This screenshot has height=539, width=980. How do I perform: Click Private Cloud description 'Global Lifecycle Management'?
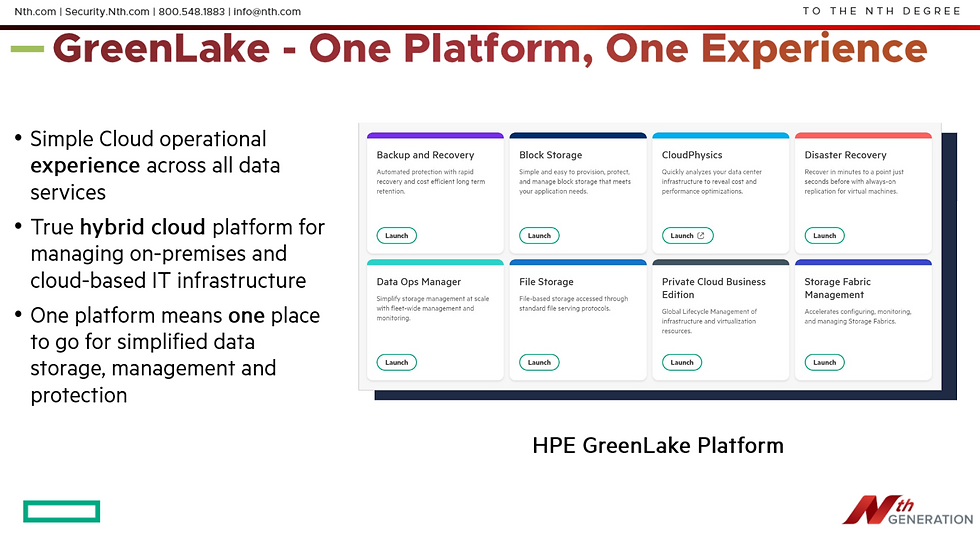[x=709, y=321]
